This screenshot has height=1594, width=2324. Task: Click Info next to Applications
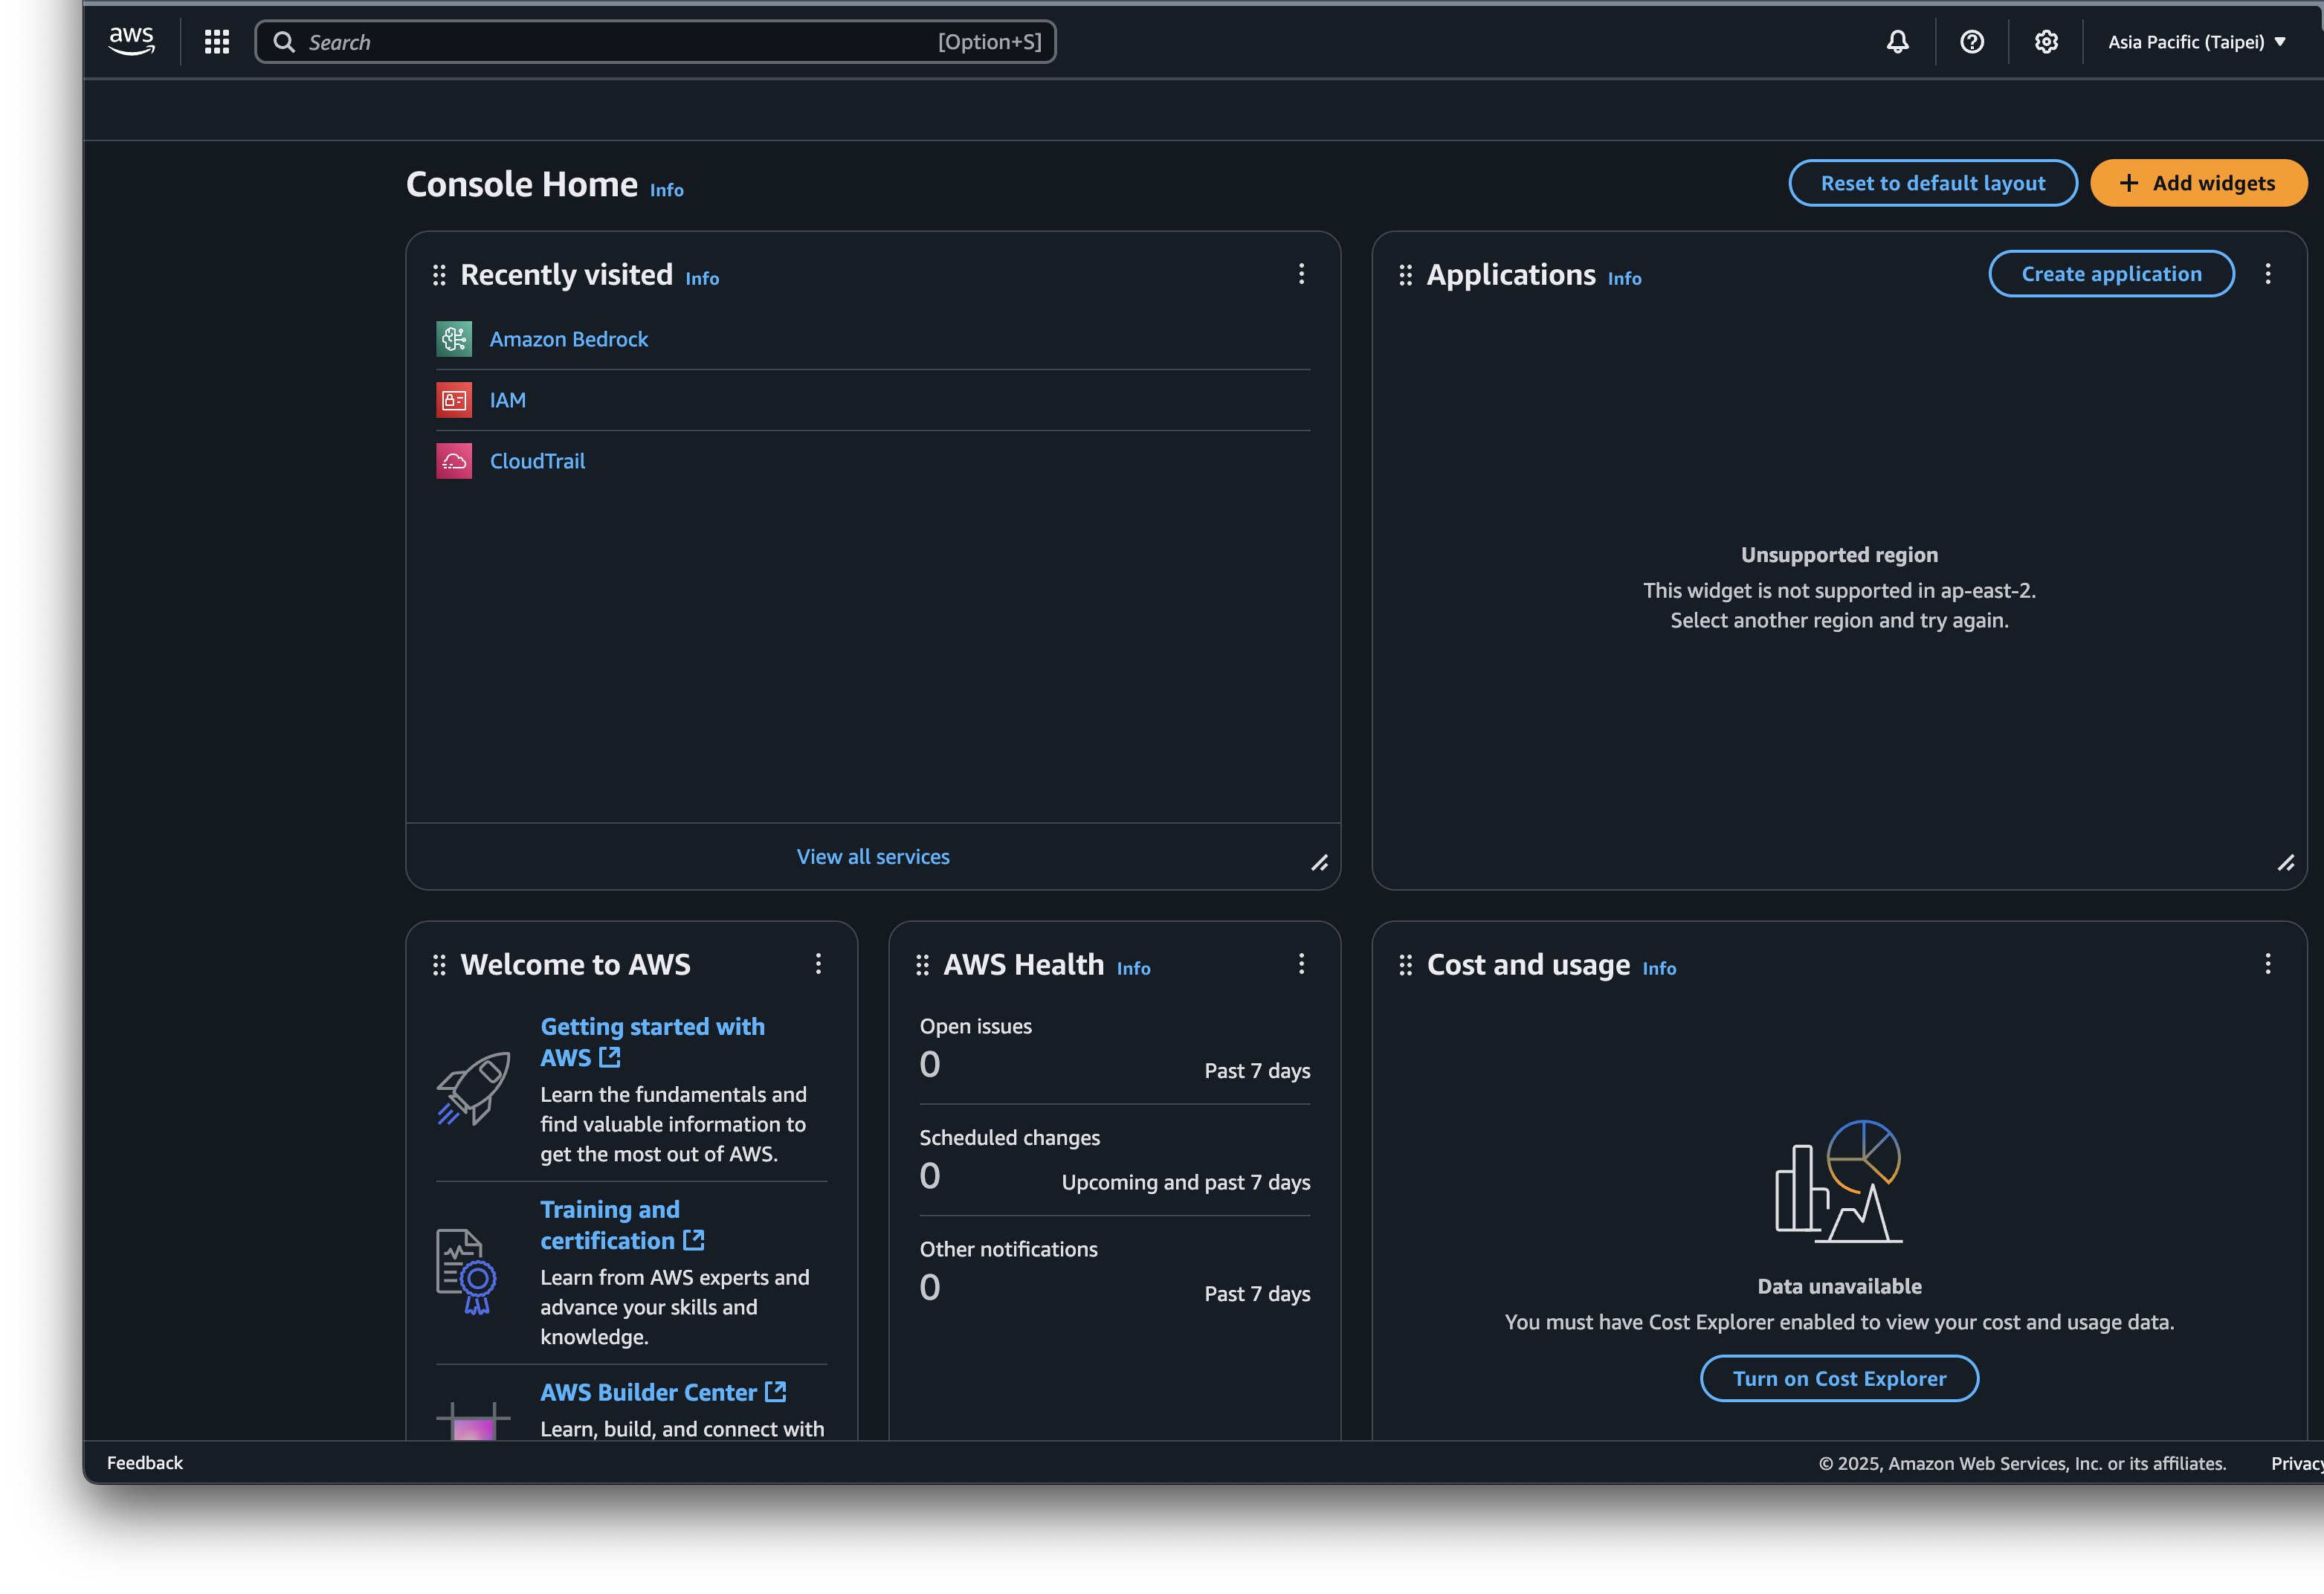pyautogui.click(x=1624, y=279)
